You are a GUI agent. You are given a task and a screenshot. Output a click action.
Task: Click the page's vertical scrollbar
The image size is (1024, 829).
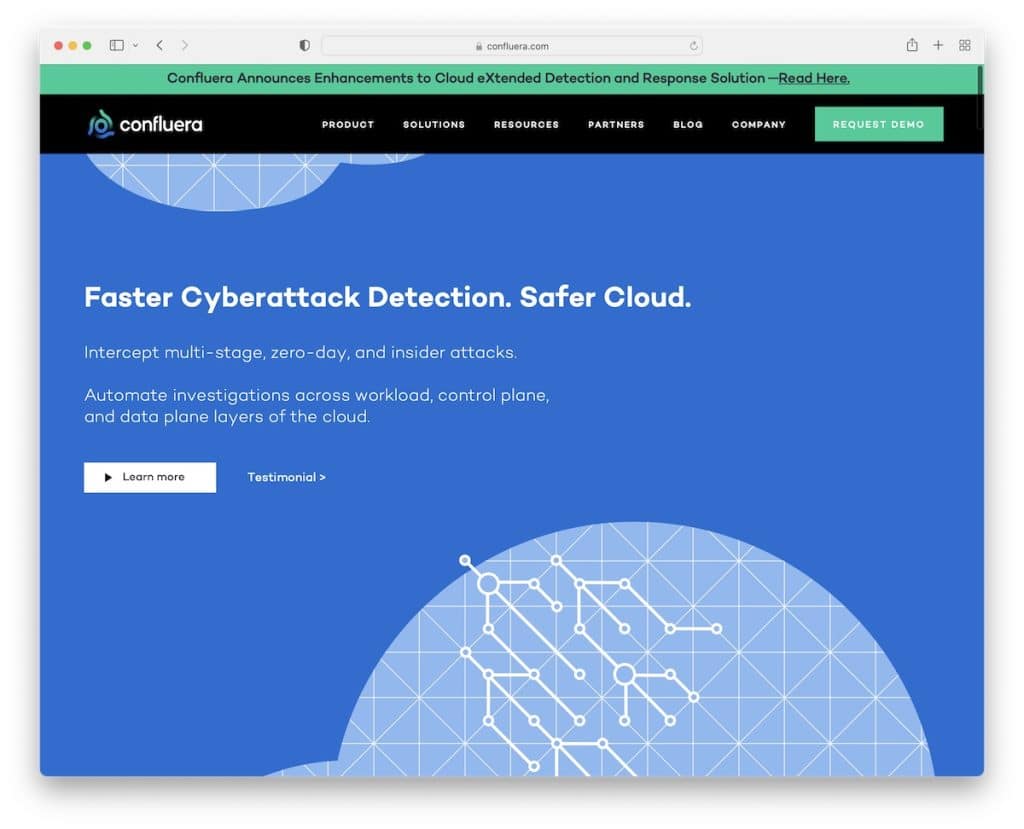coord(980,98)
